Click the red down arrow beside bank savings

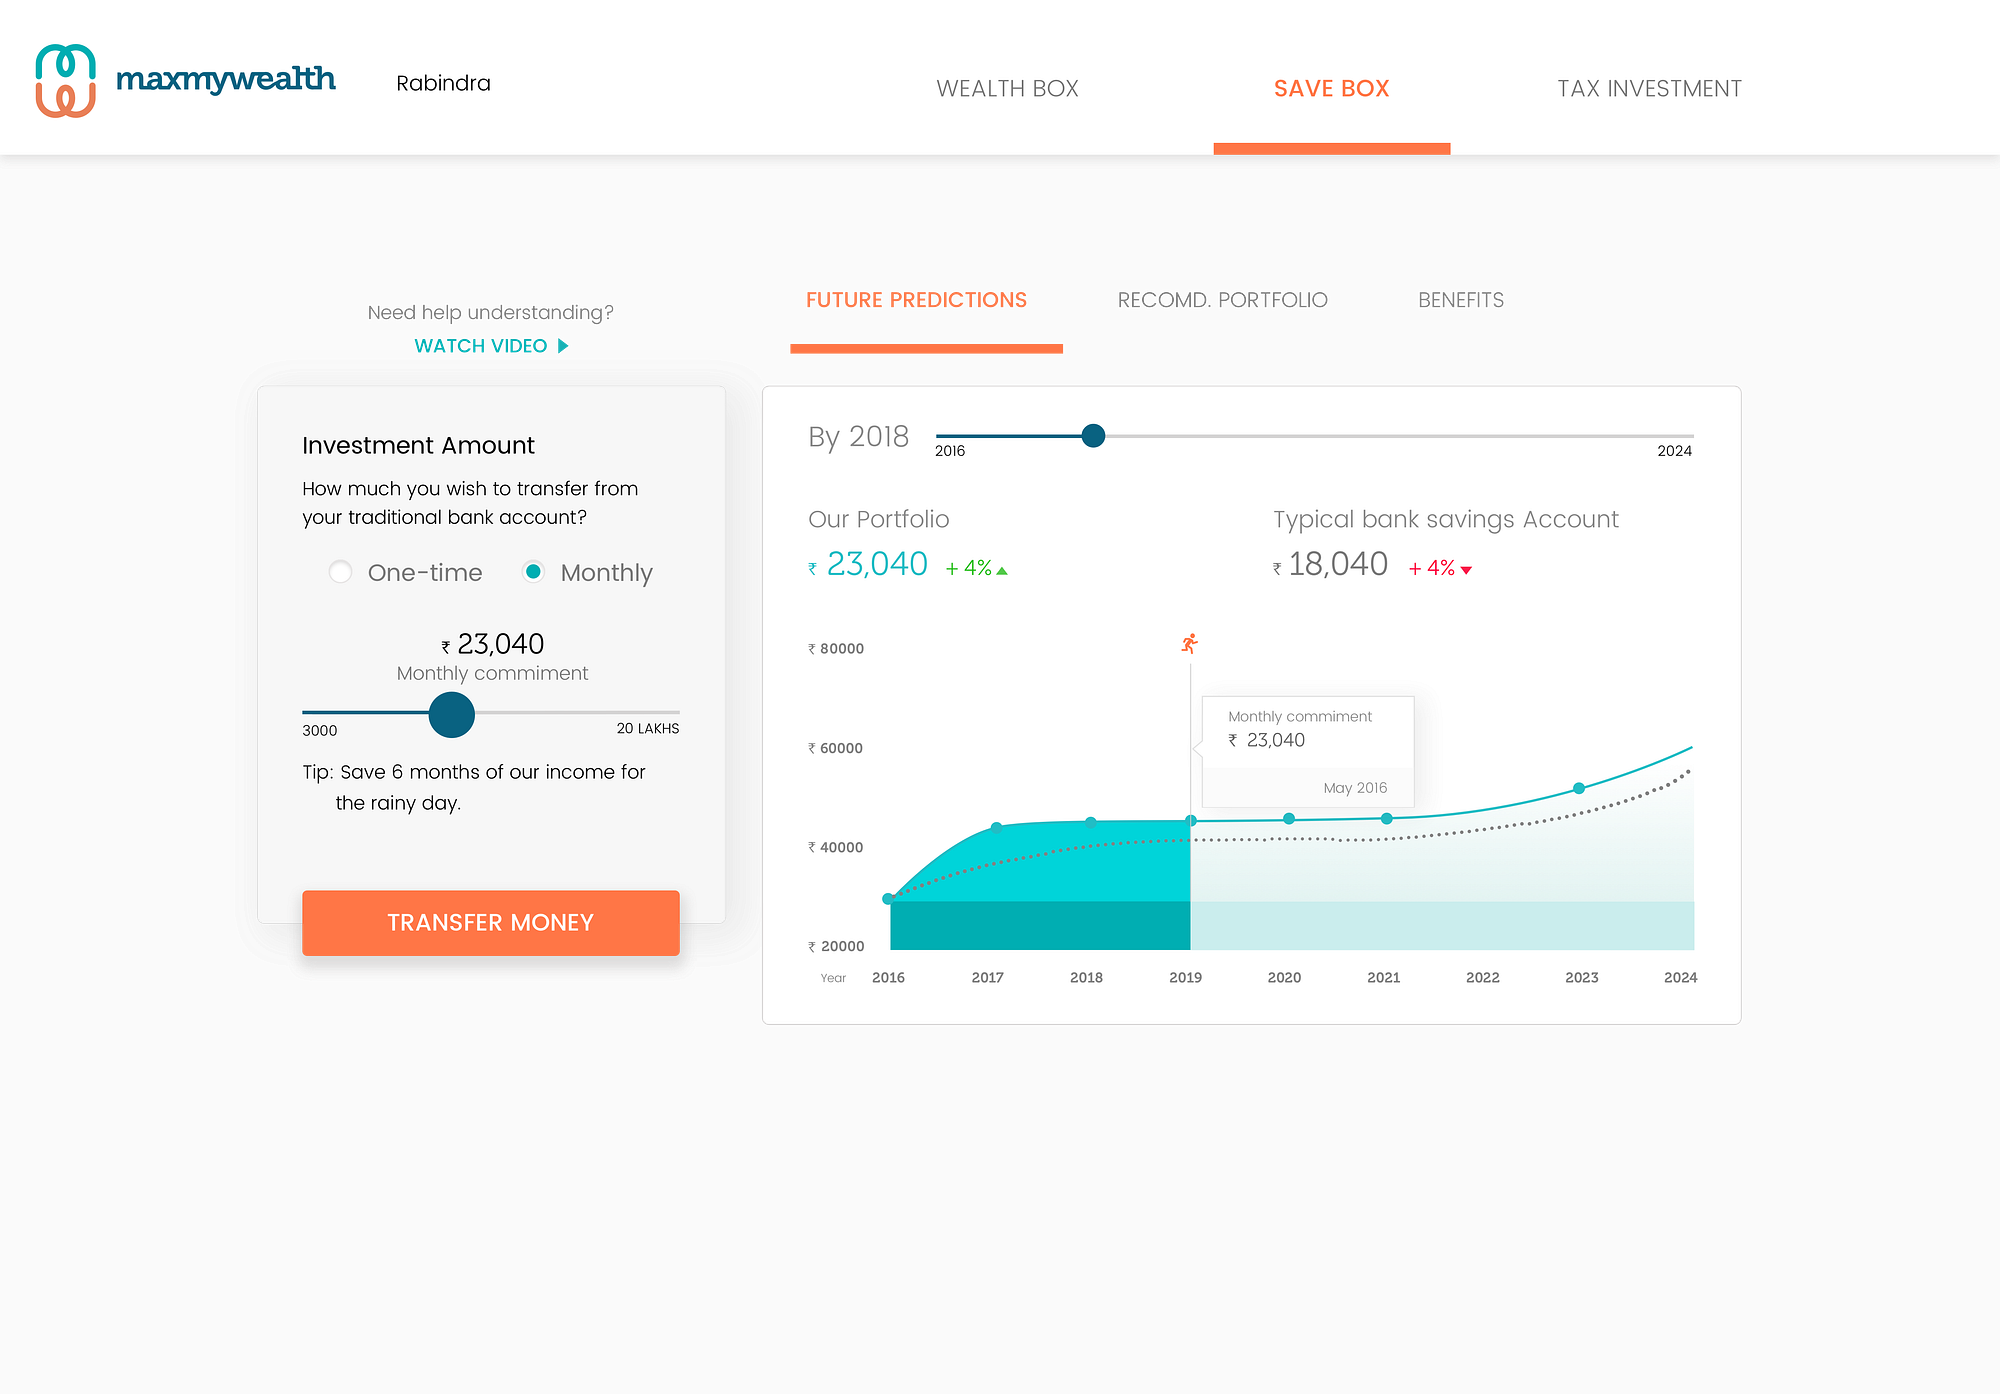pyautogui.click(x=1466, y=570)
